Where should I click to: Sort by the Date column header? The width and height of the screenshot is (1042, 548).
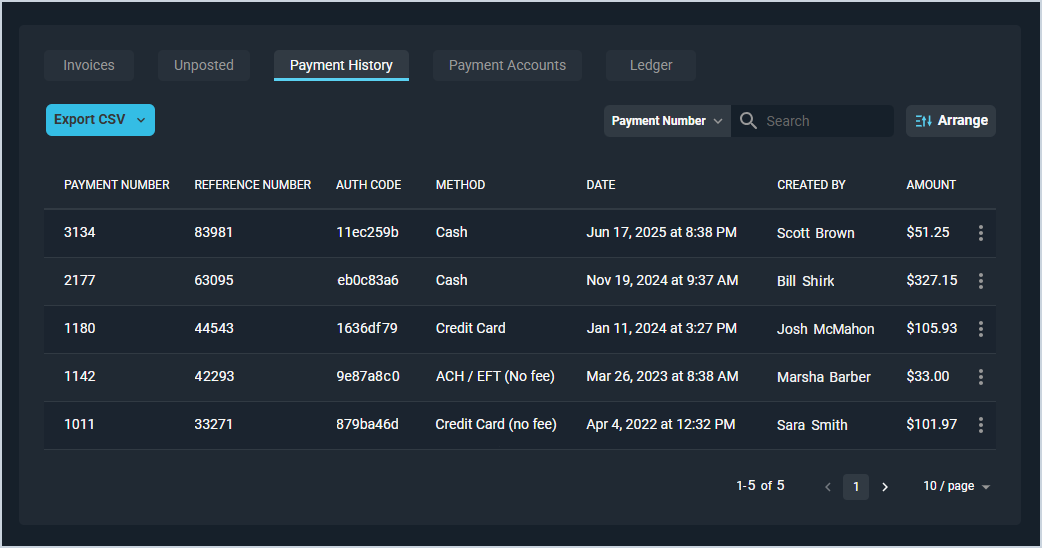click(x=601, y=185)
